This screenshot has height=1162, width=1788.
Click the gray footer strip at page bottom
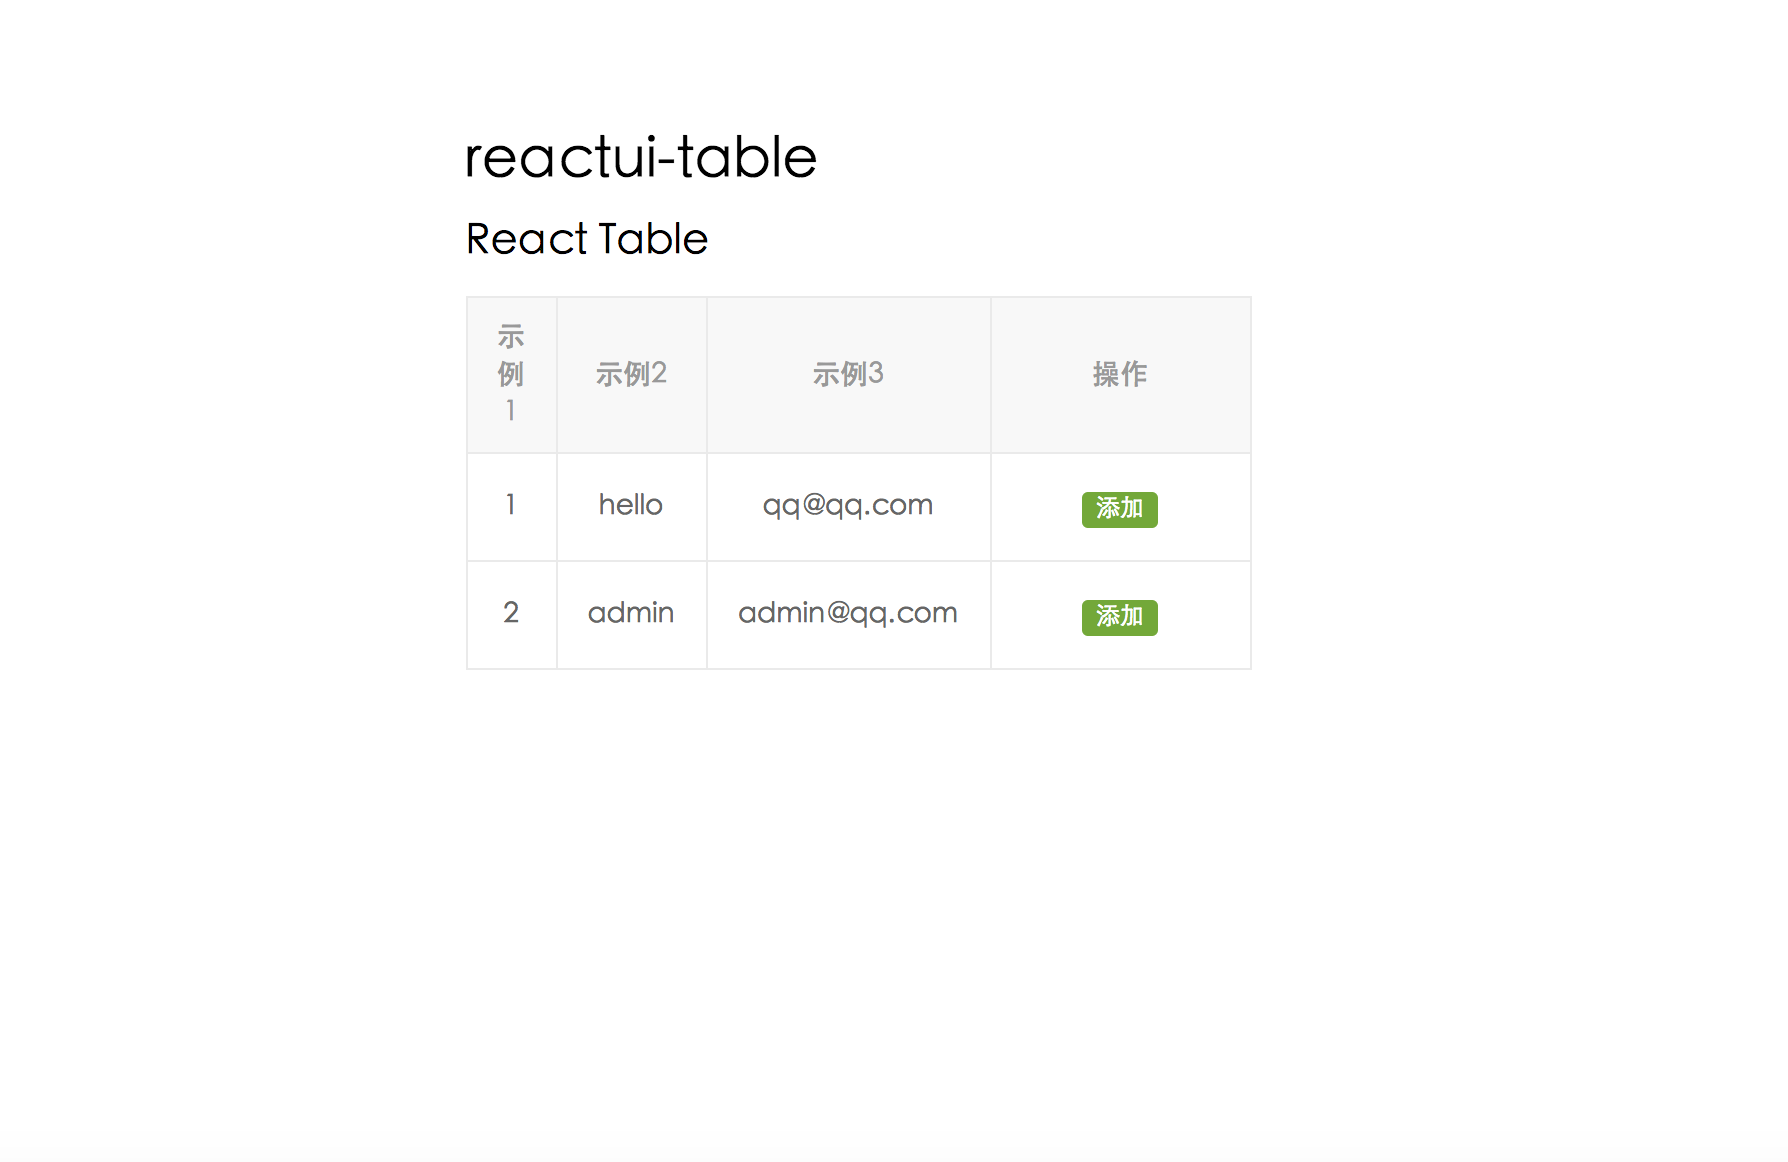click(x=894, y=1148)
